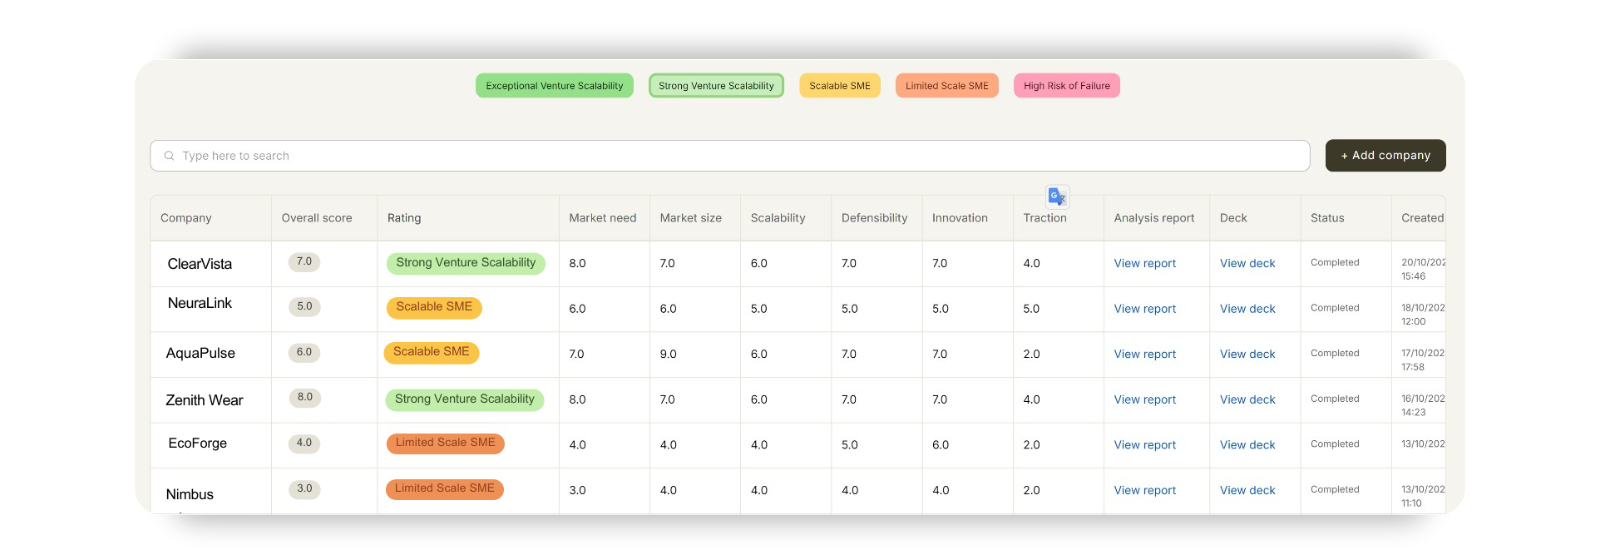Open NeuraLink's View deck link
The image size is (1600, 559).
tap(1247, 309)
